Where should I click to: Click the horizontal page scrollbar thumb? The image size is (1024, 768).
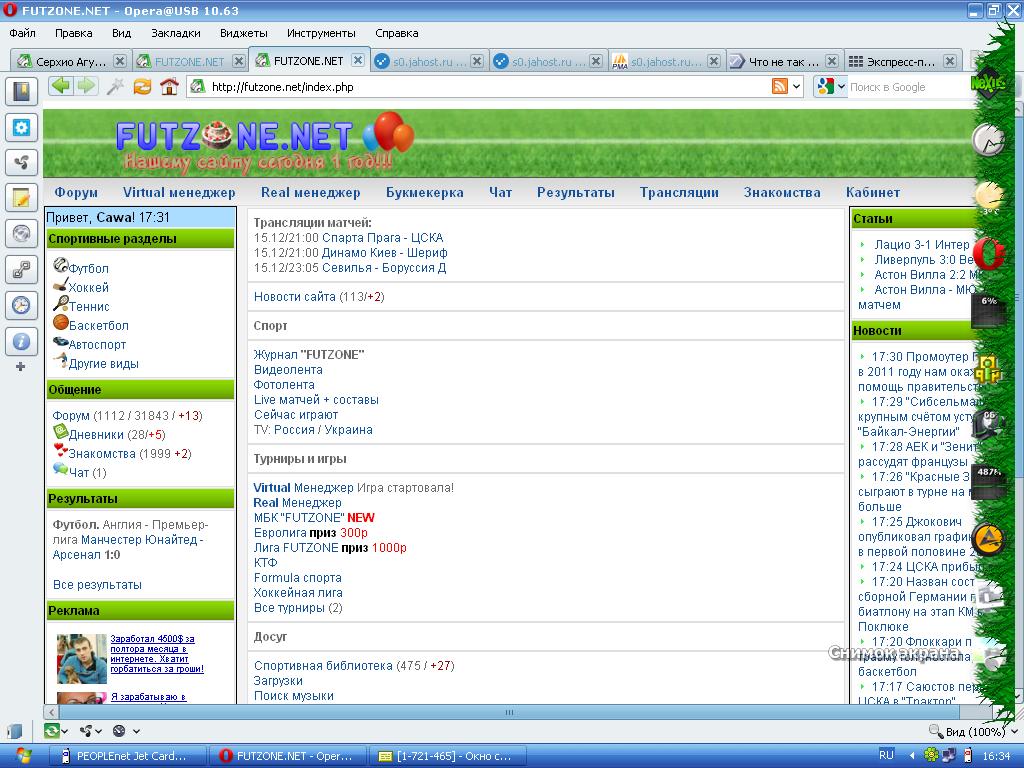click(509, 712)
